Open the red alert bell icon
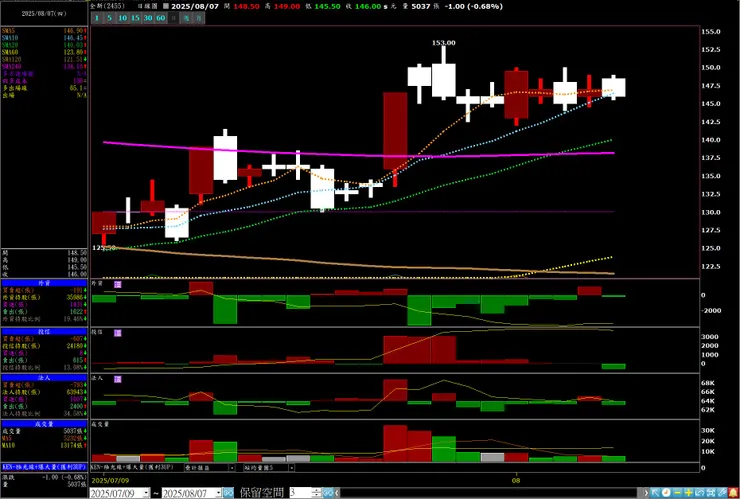The width and height of the screenshot is (740, 499). (x=733, y=492)
